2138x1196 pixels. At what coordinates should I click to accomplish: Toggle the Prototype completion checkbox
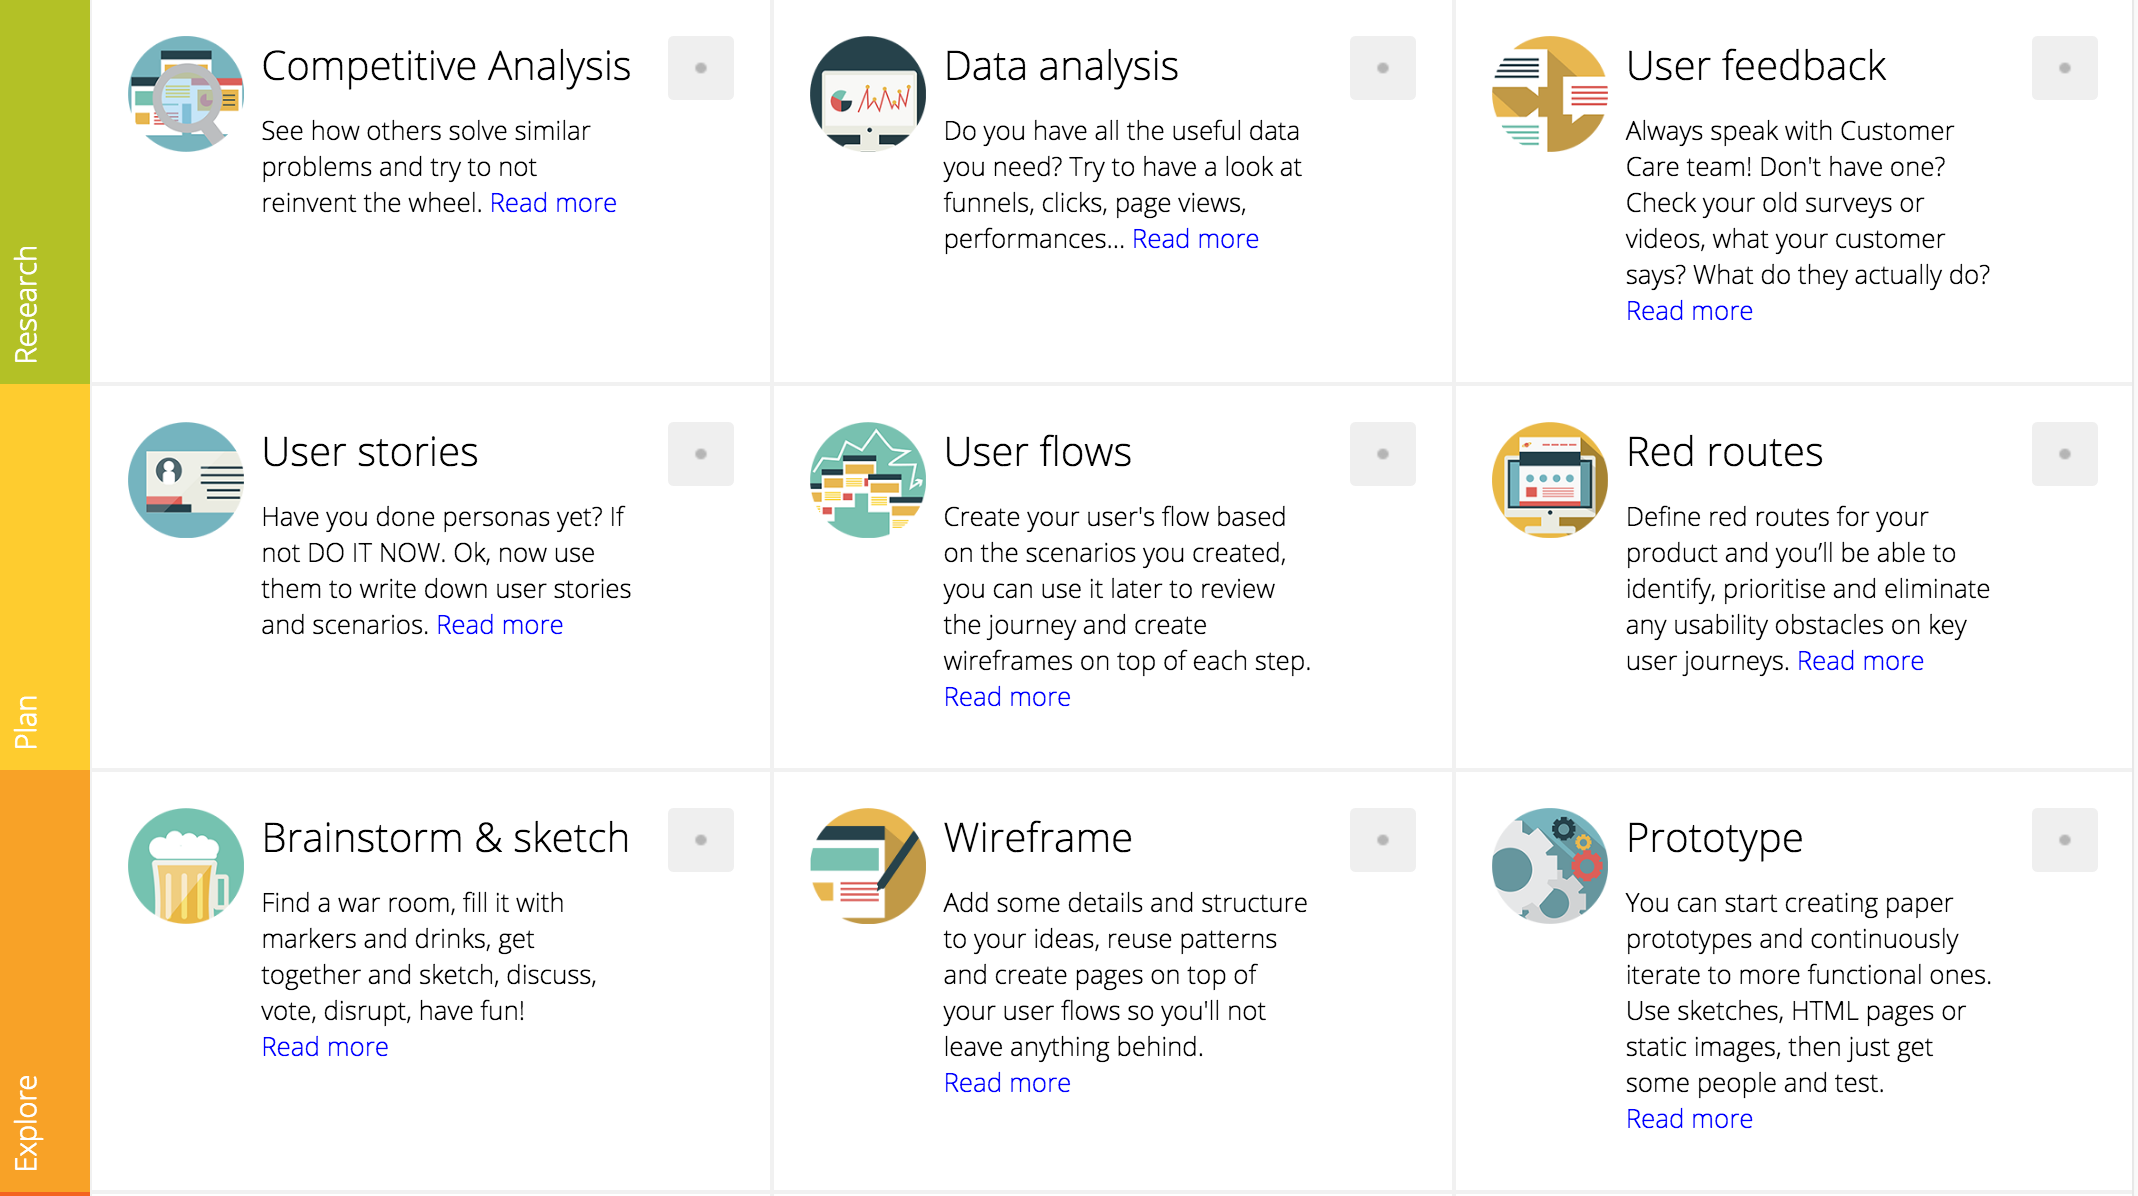coord(2064,840)
